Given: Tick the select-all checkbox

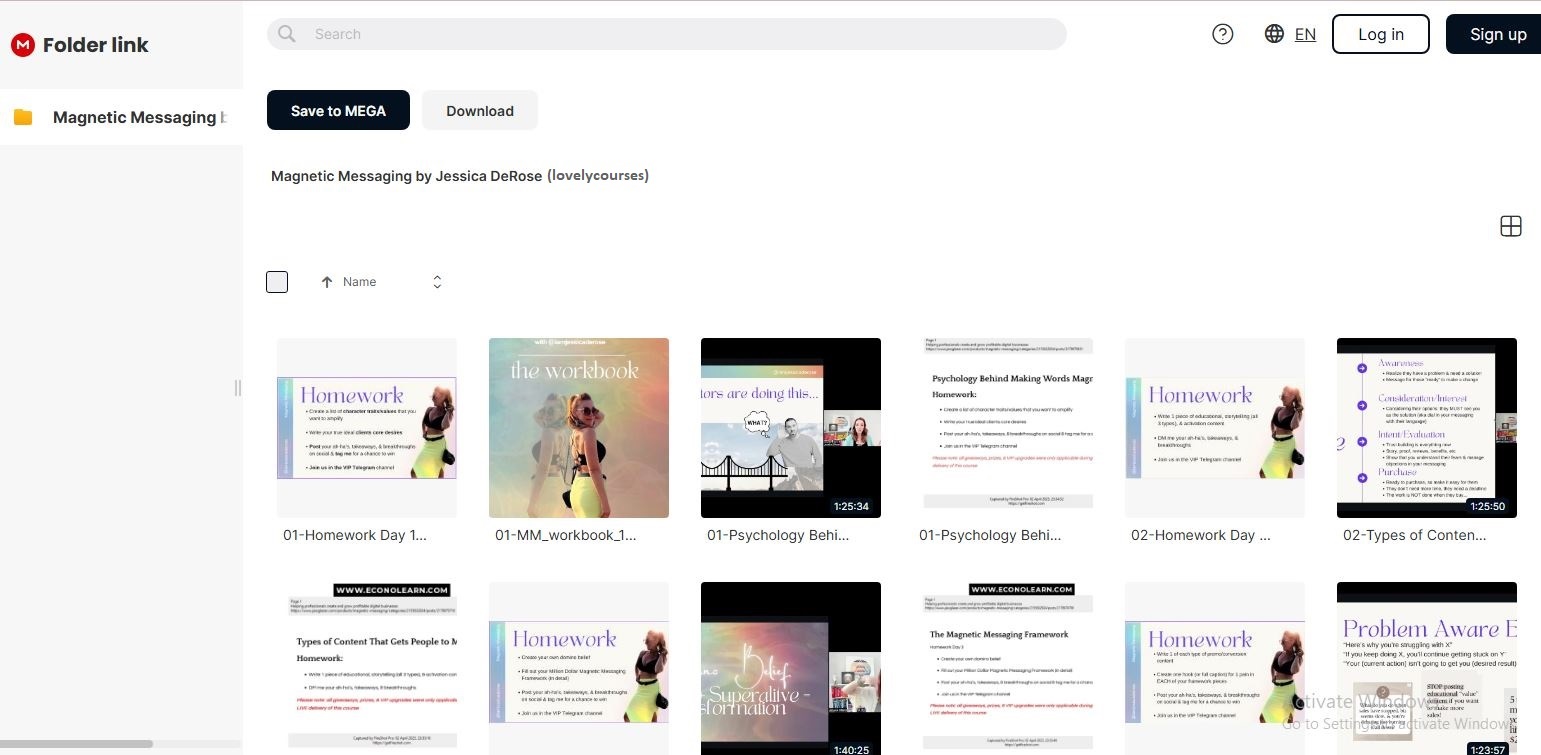Looking at the screenshot, I should point(277,282).
